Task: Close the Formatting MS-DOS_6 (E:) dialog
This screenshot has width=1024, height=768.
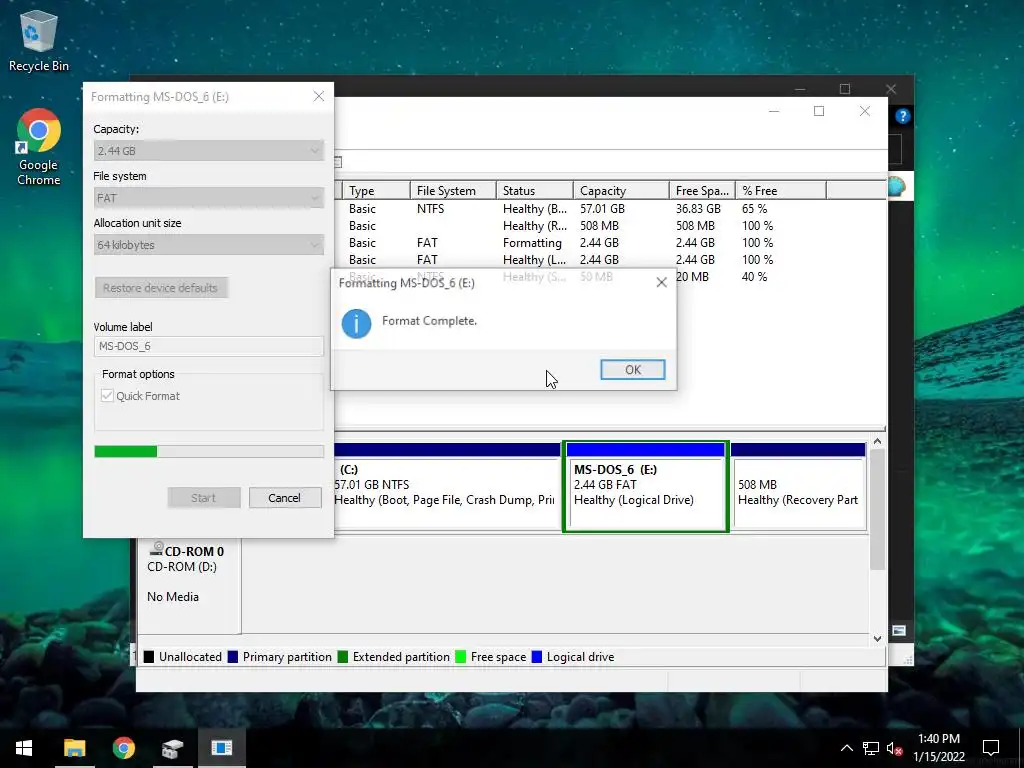Action: pyautogui.click(x=319, y=96)
